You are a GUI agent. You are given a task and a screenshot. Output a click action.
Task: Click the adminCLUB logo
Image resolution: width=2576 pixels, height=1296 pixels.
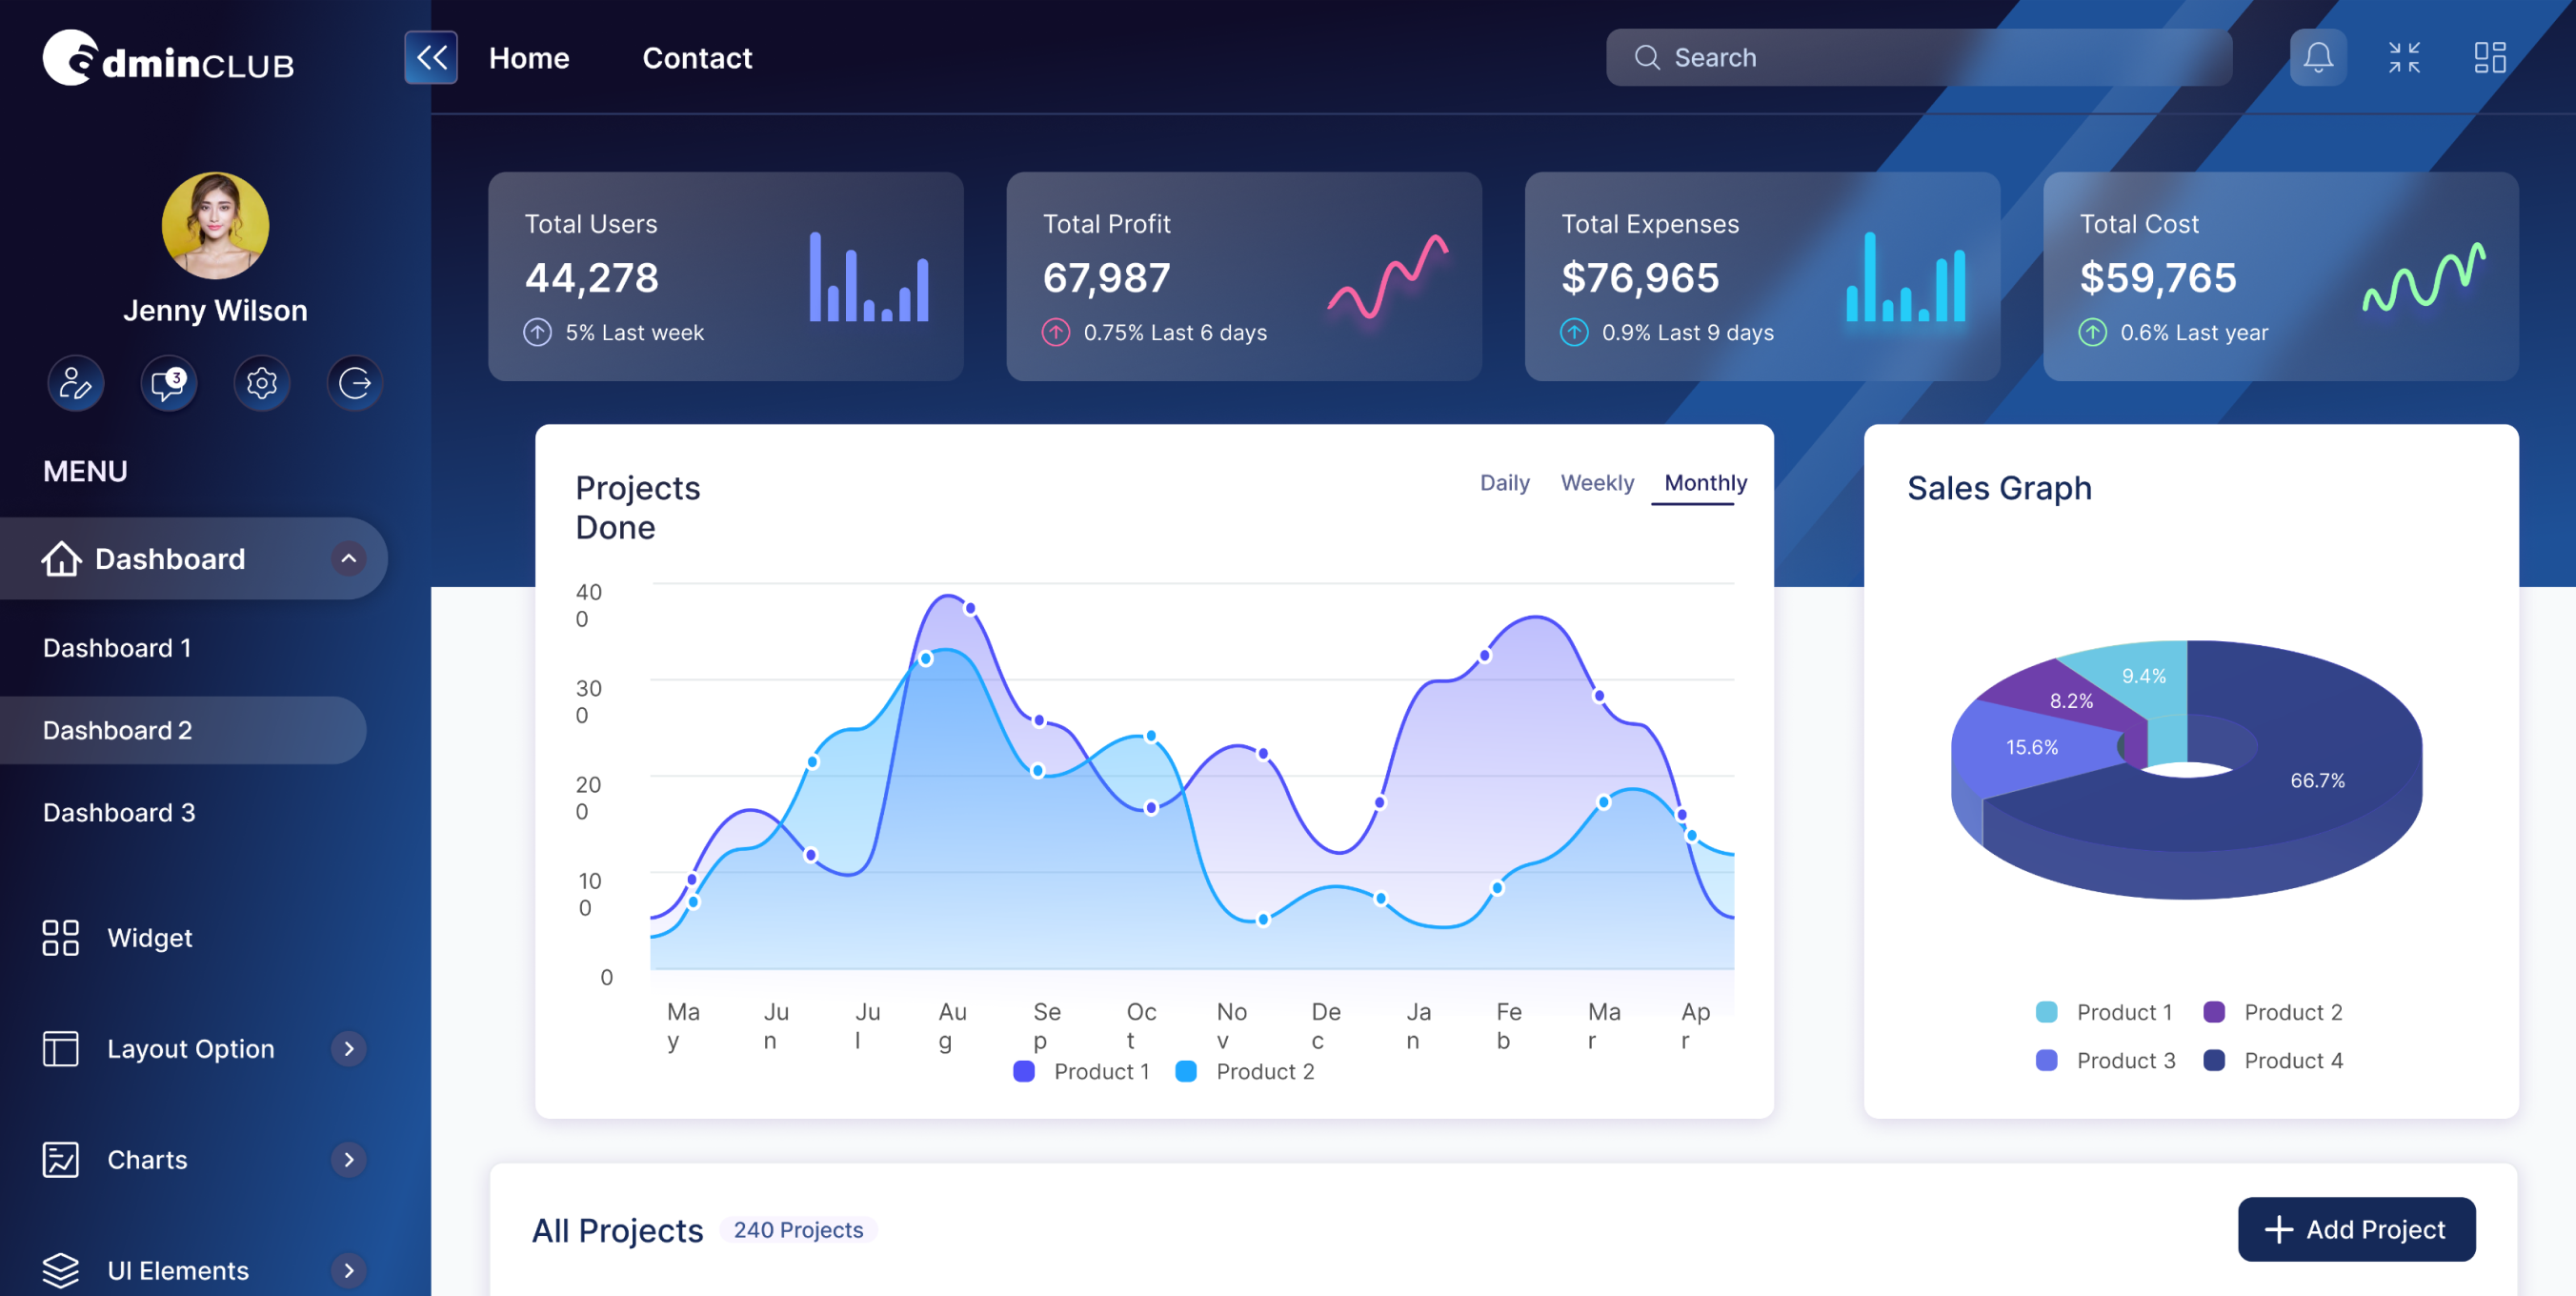coord(168,58)
